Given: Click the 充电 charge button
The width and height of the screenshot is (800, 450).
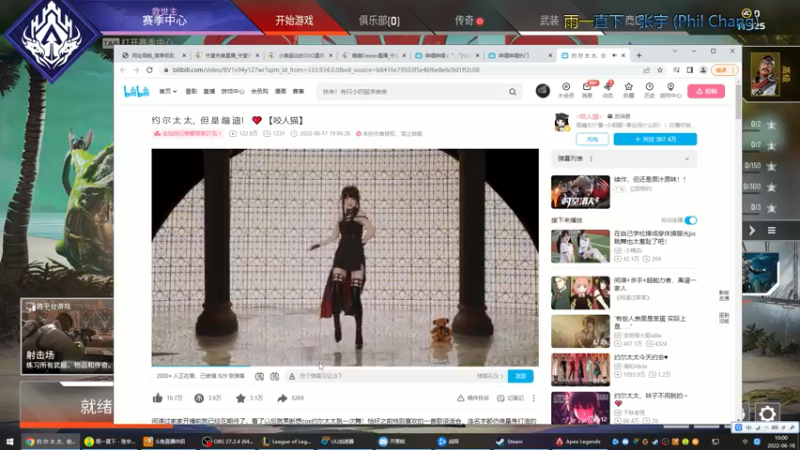Looking at the screenshot, I should pos(592,139).
